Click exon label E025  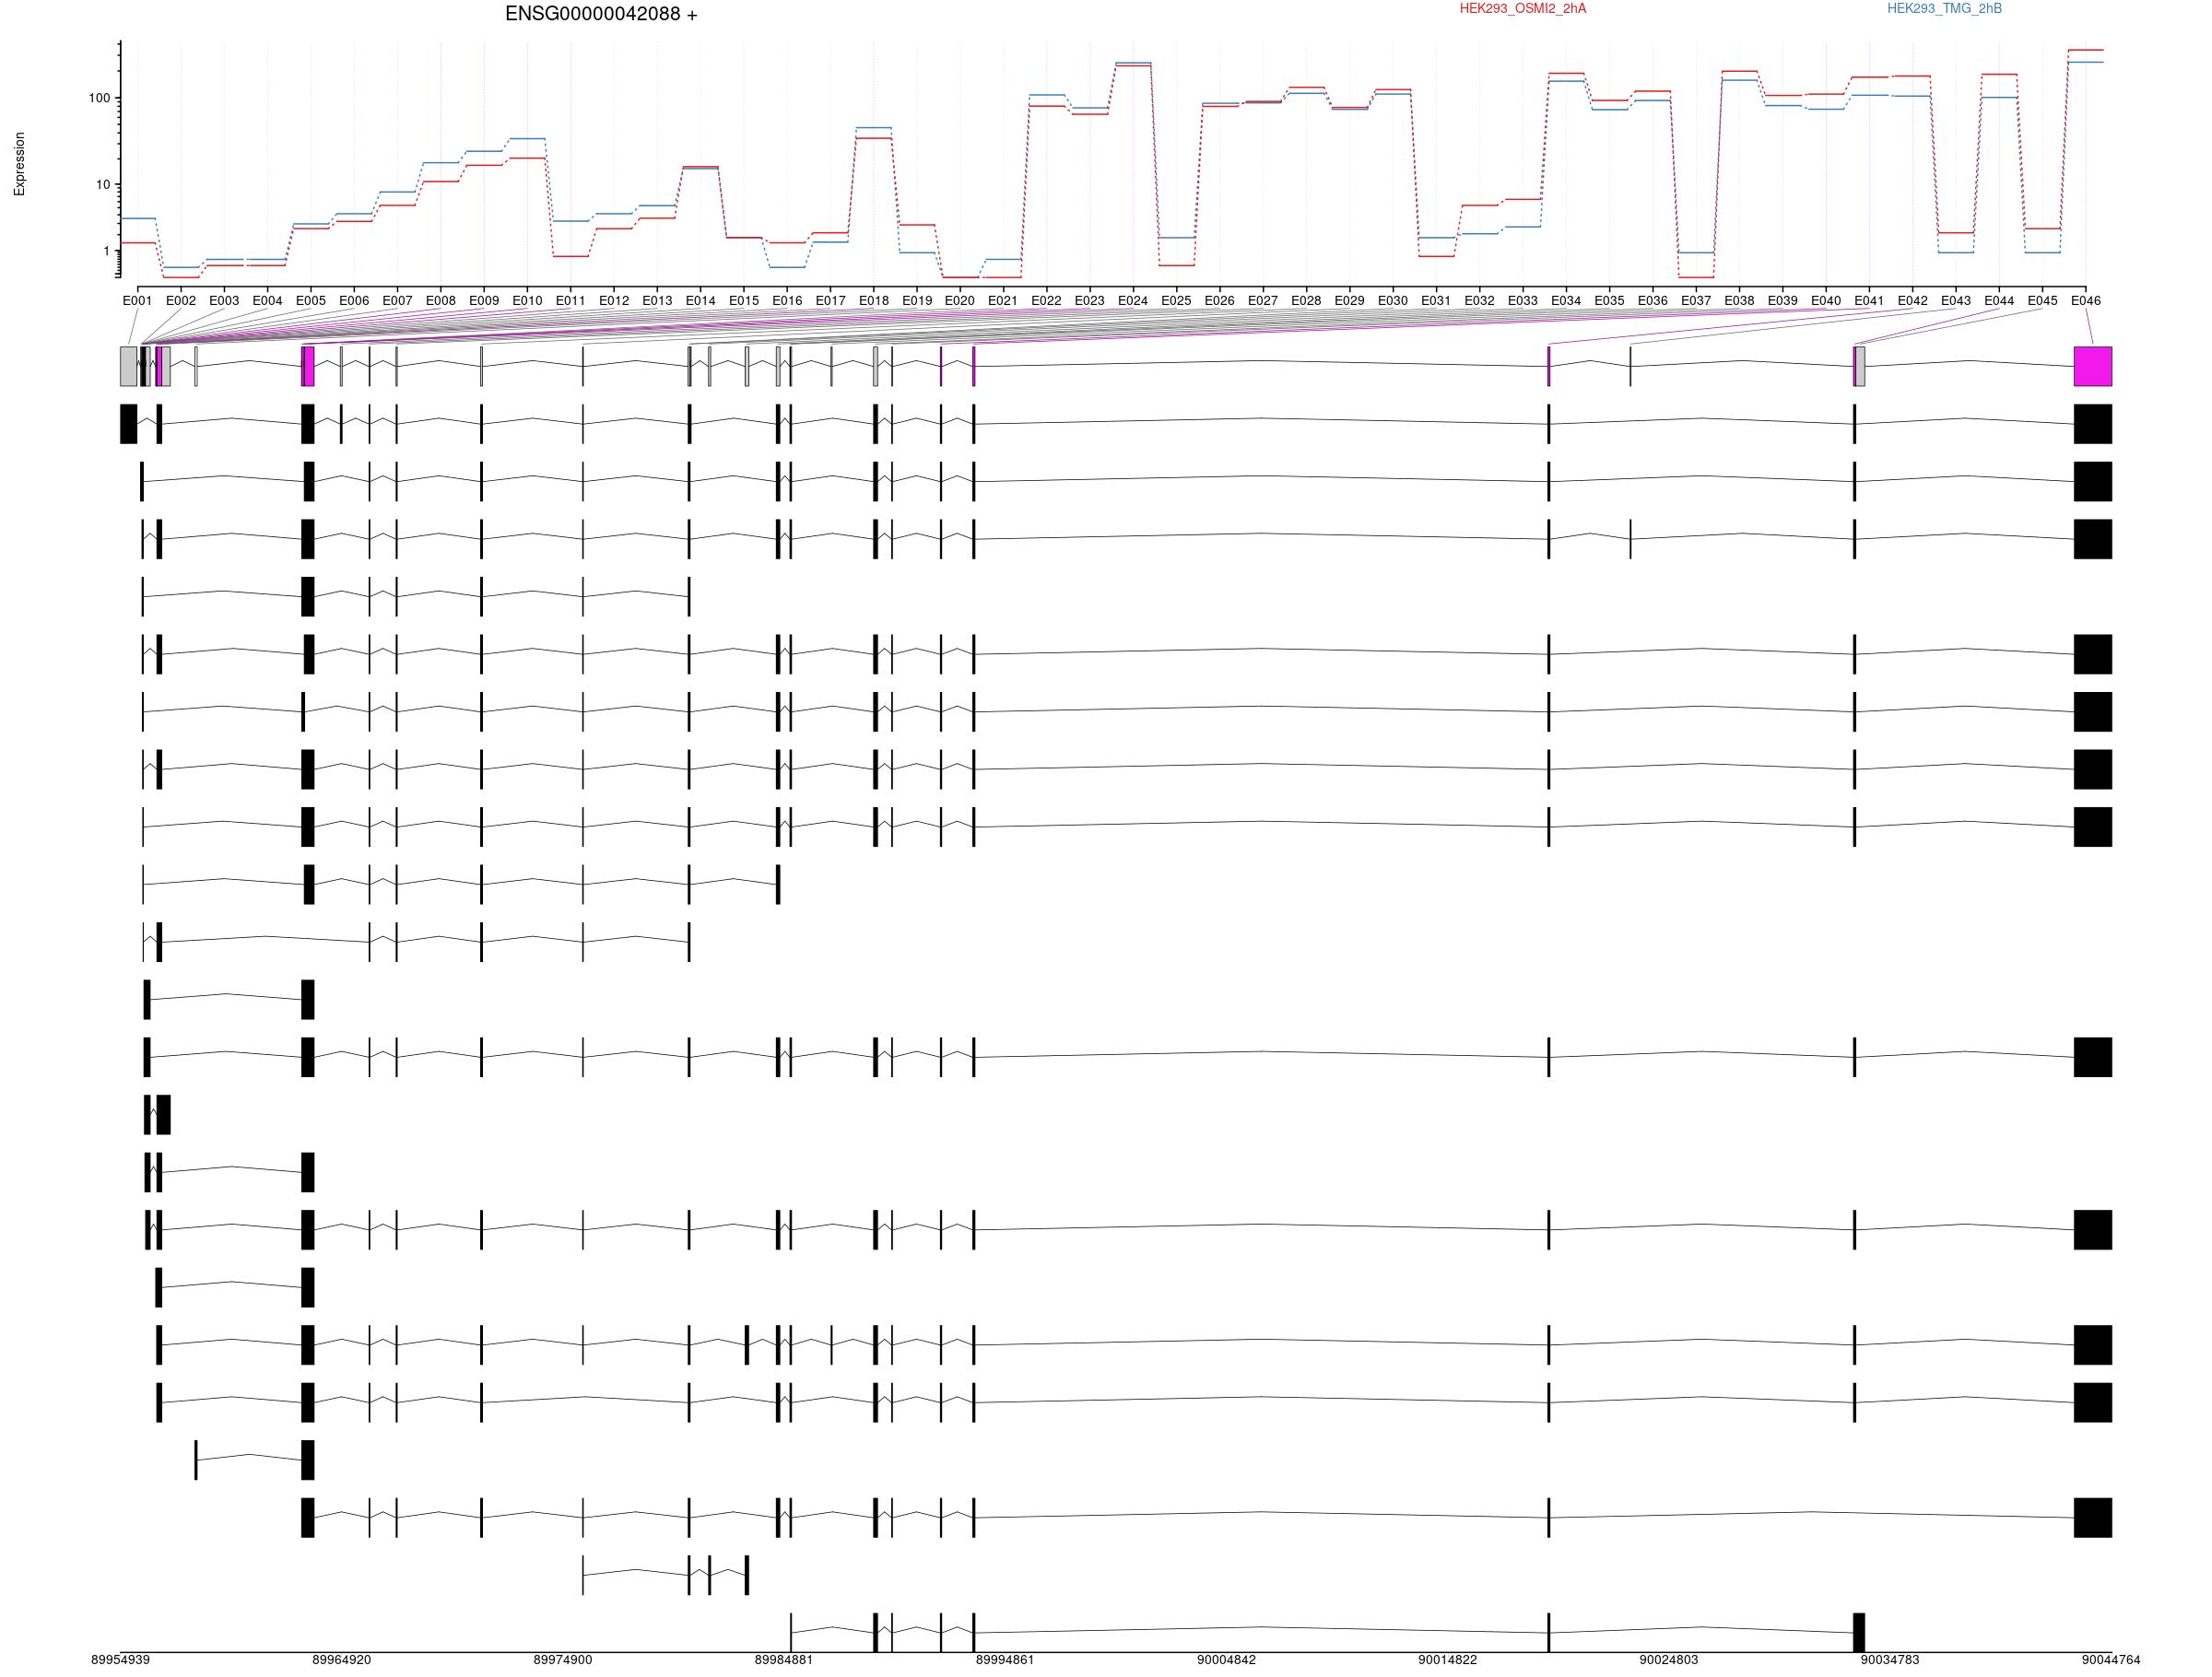[1176, 301]
